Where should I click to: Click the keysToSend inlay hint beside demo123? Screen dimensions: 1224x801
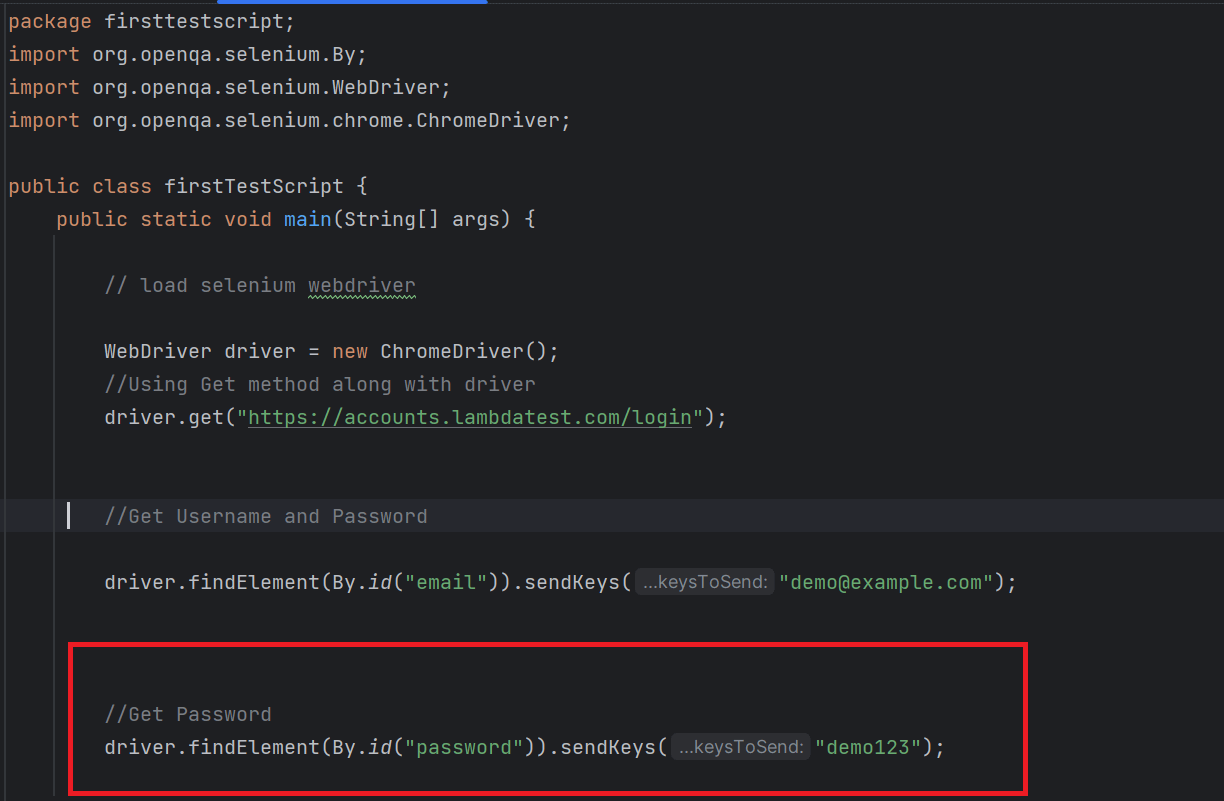(740, 746)
